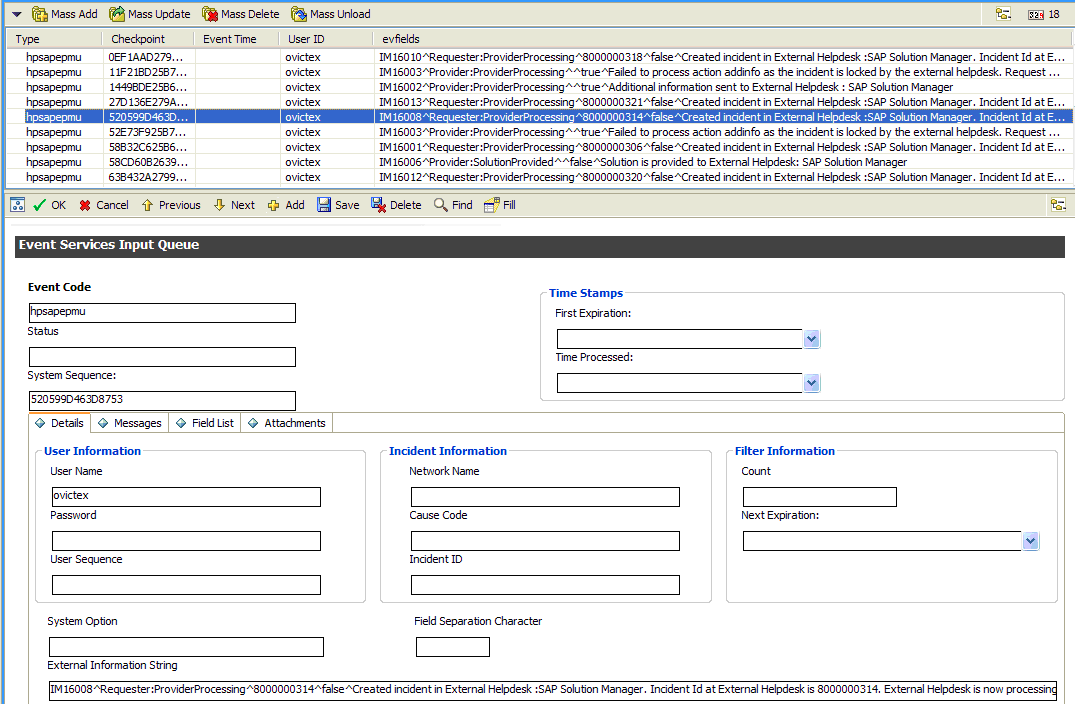Click the Cancel red X button
The image size is (1075, 704).
tap(104, 205)
